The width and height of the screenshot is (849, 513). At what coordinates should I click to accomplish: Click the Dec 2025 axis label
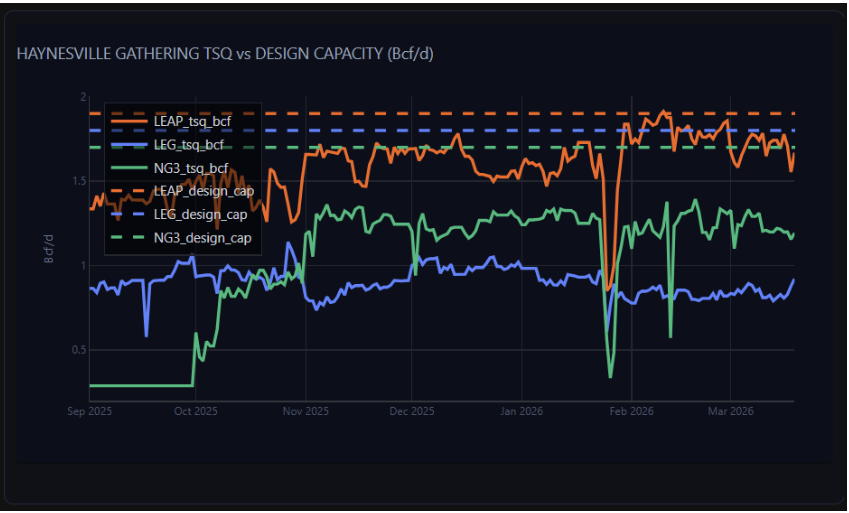point(411,411)
